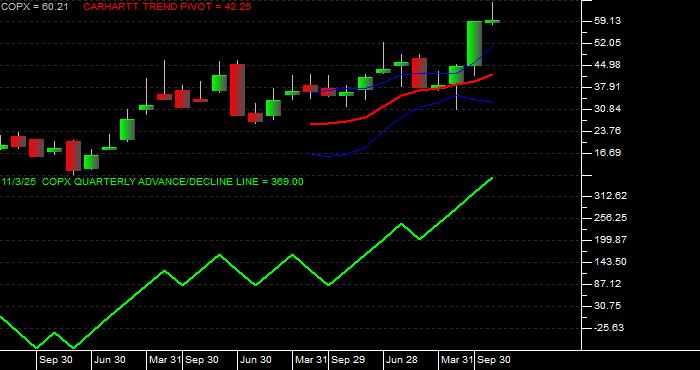
Task: Click the -25.63 advance/decline axis value
Action: (x=608, y=328)
